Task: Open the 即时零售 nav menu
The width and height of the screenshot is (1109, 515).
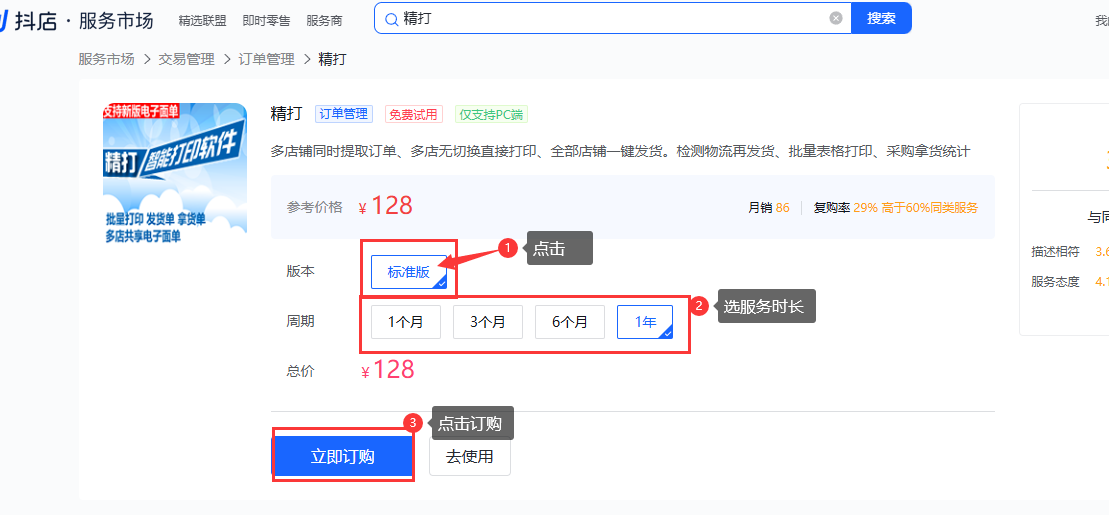Action: pyautogui.click(x=267, y=20)
